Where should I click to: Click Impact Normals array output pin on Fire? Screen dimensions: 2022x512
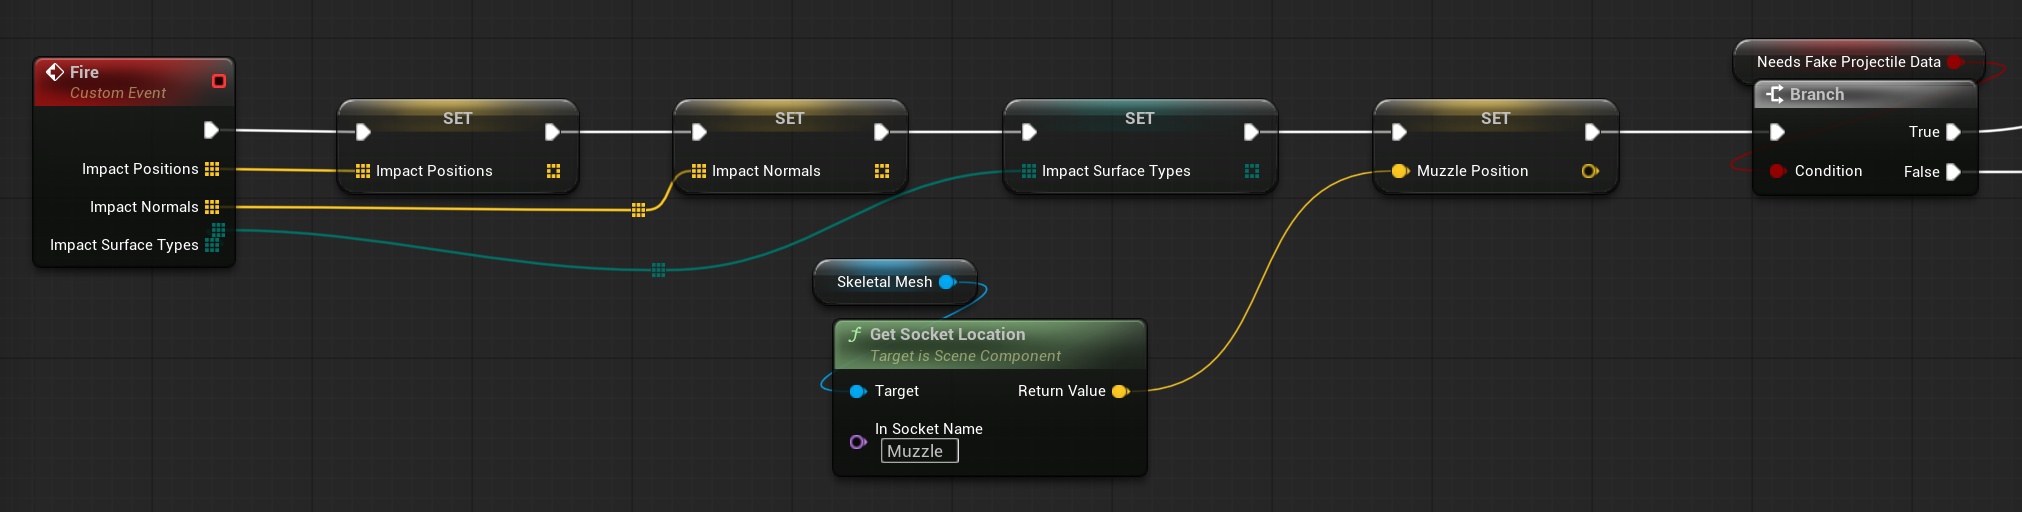212,207
